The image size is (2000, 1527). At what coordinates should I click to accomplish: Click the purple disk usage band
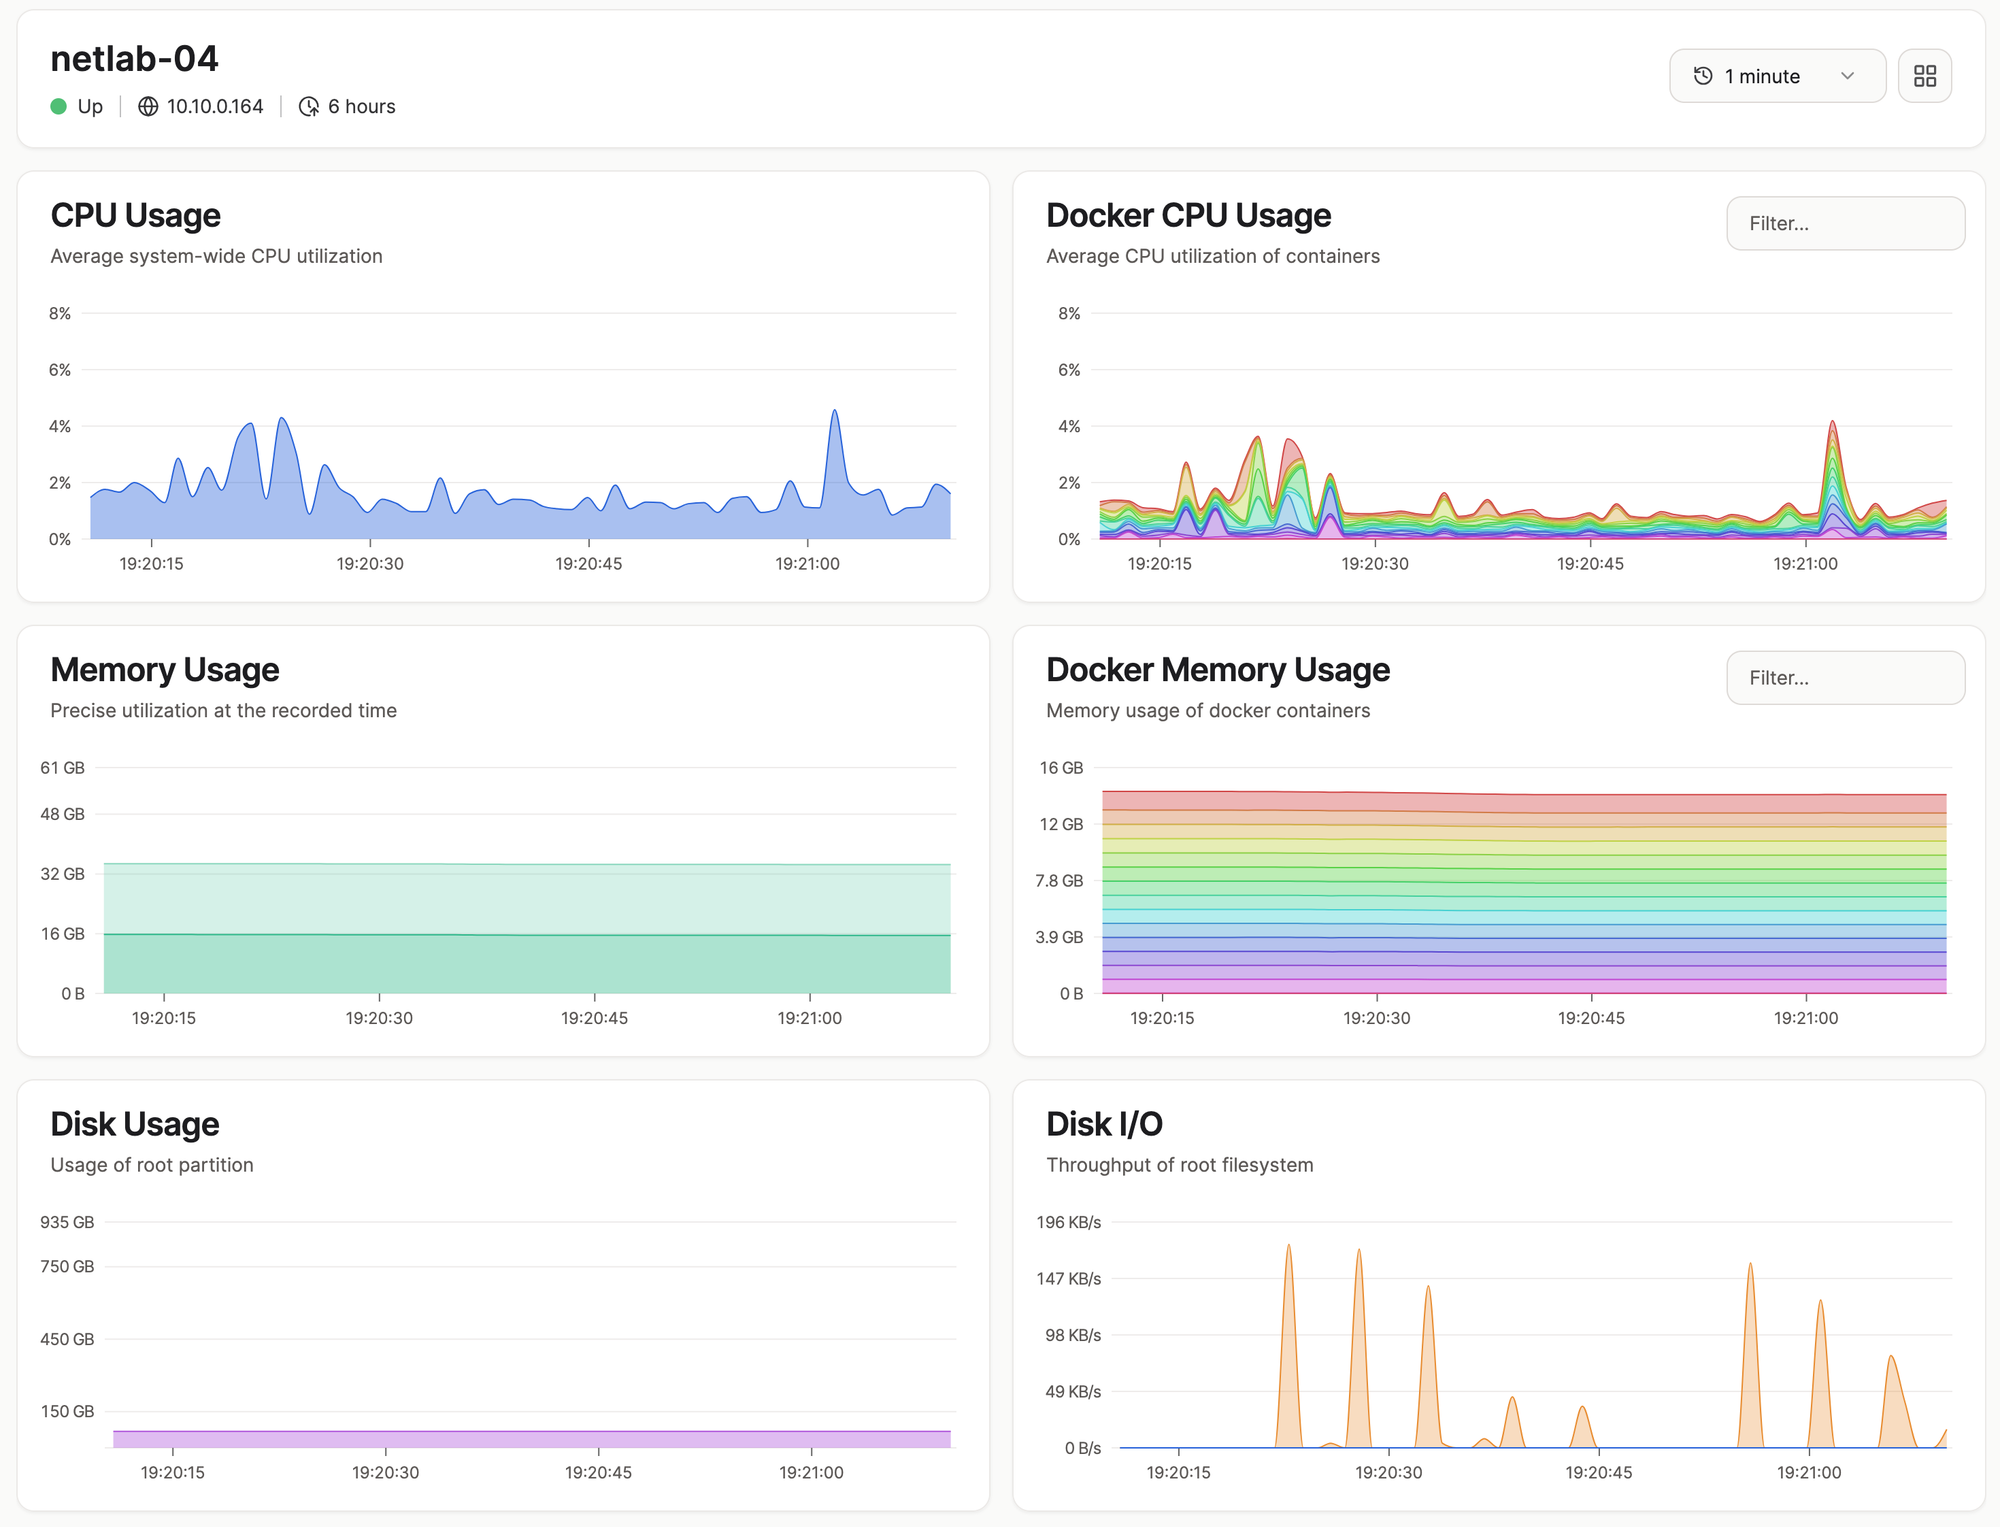tap(532, 1439)
